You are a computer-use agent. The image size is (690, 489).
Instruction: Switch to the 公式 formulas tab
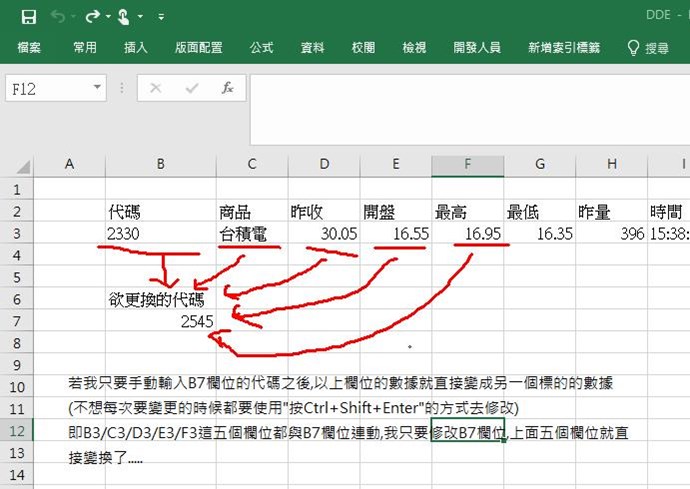(x=261, y=47)
